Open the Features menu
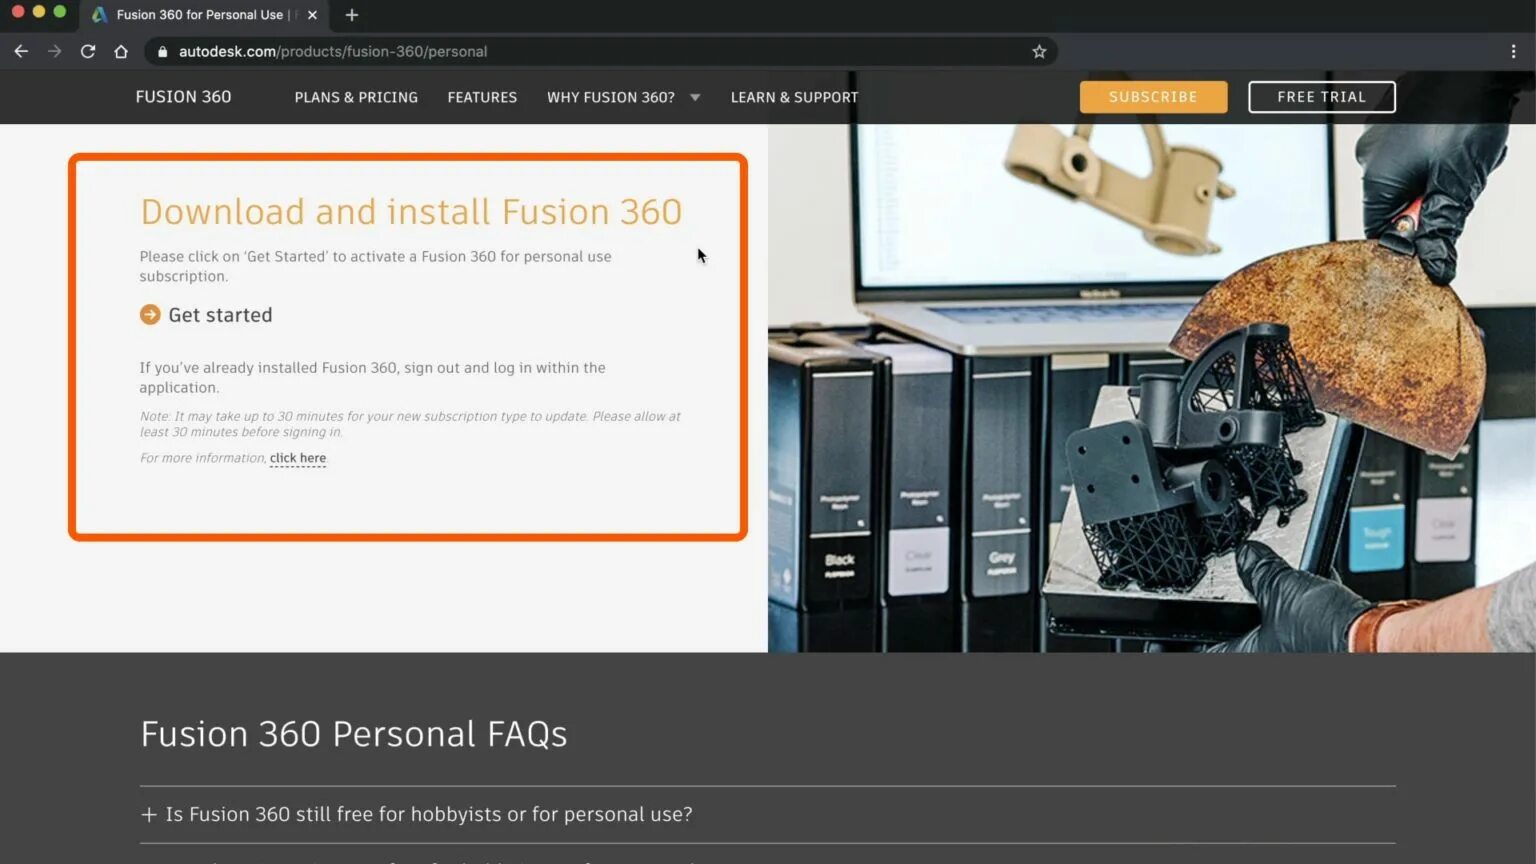The width and height of the screenshot is (1536, 864). pyautogui.click(x=482, y=97)
